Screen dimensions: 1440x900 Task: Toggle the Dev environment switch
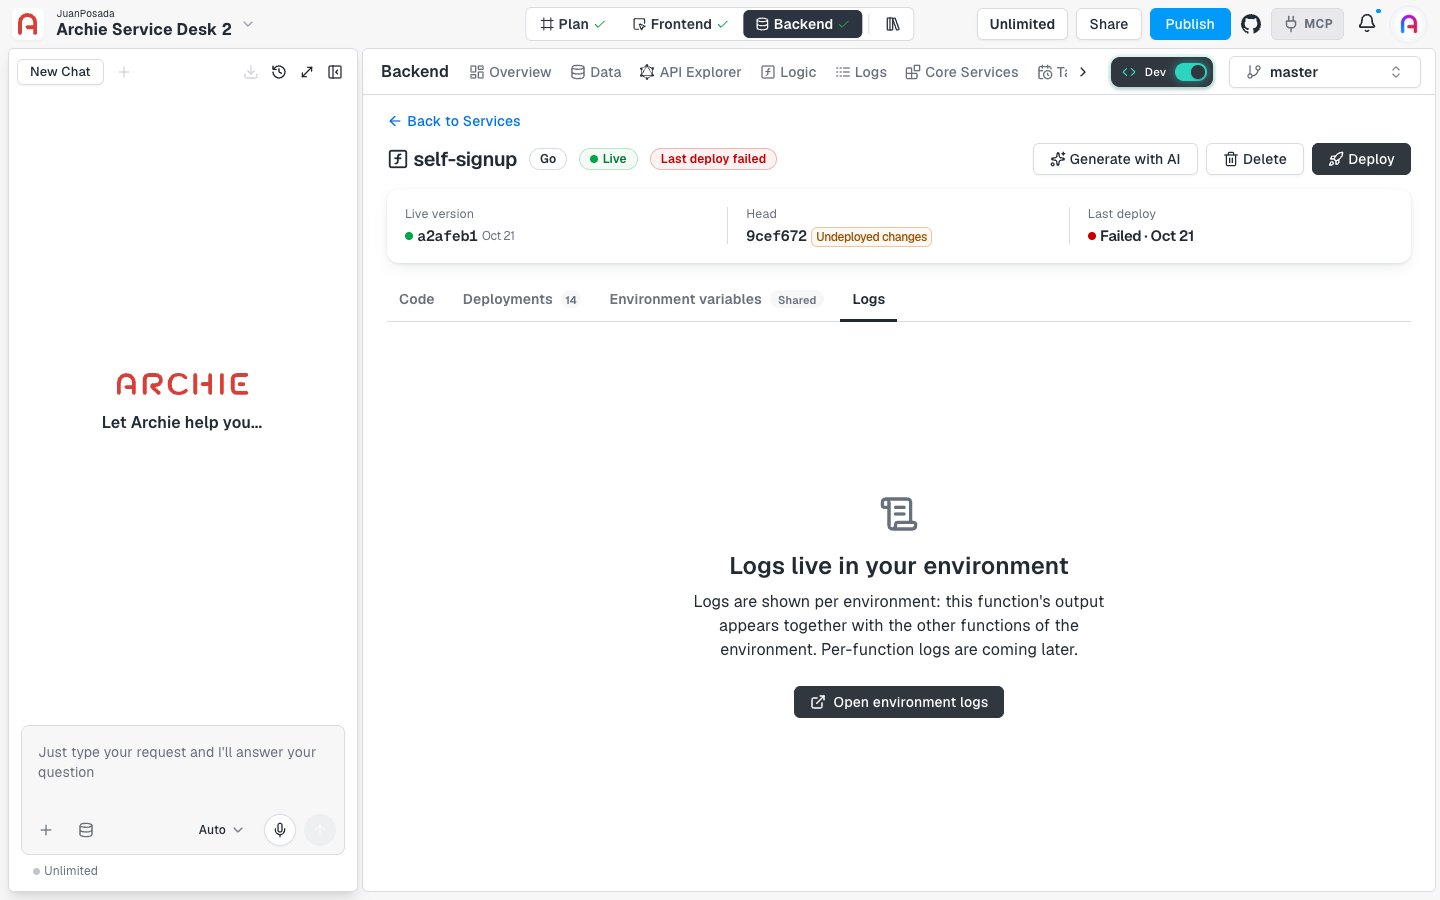1190,72
